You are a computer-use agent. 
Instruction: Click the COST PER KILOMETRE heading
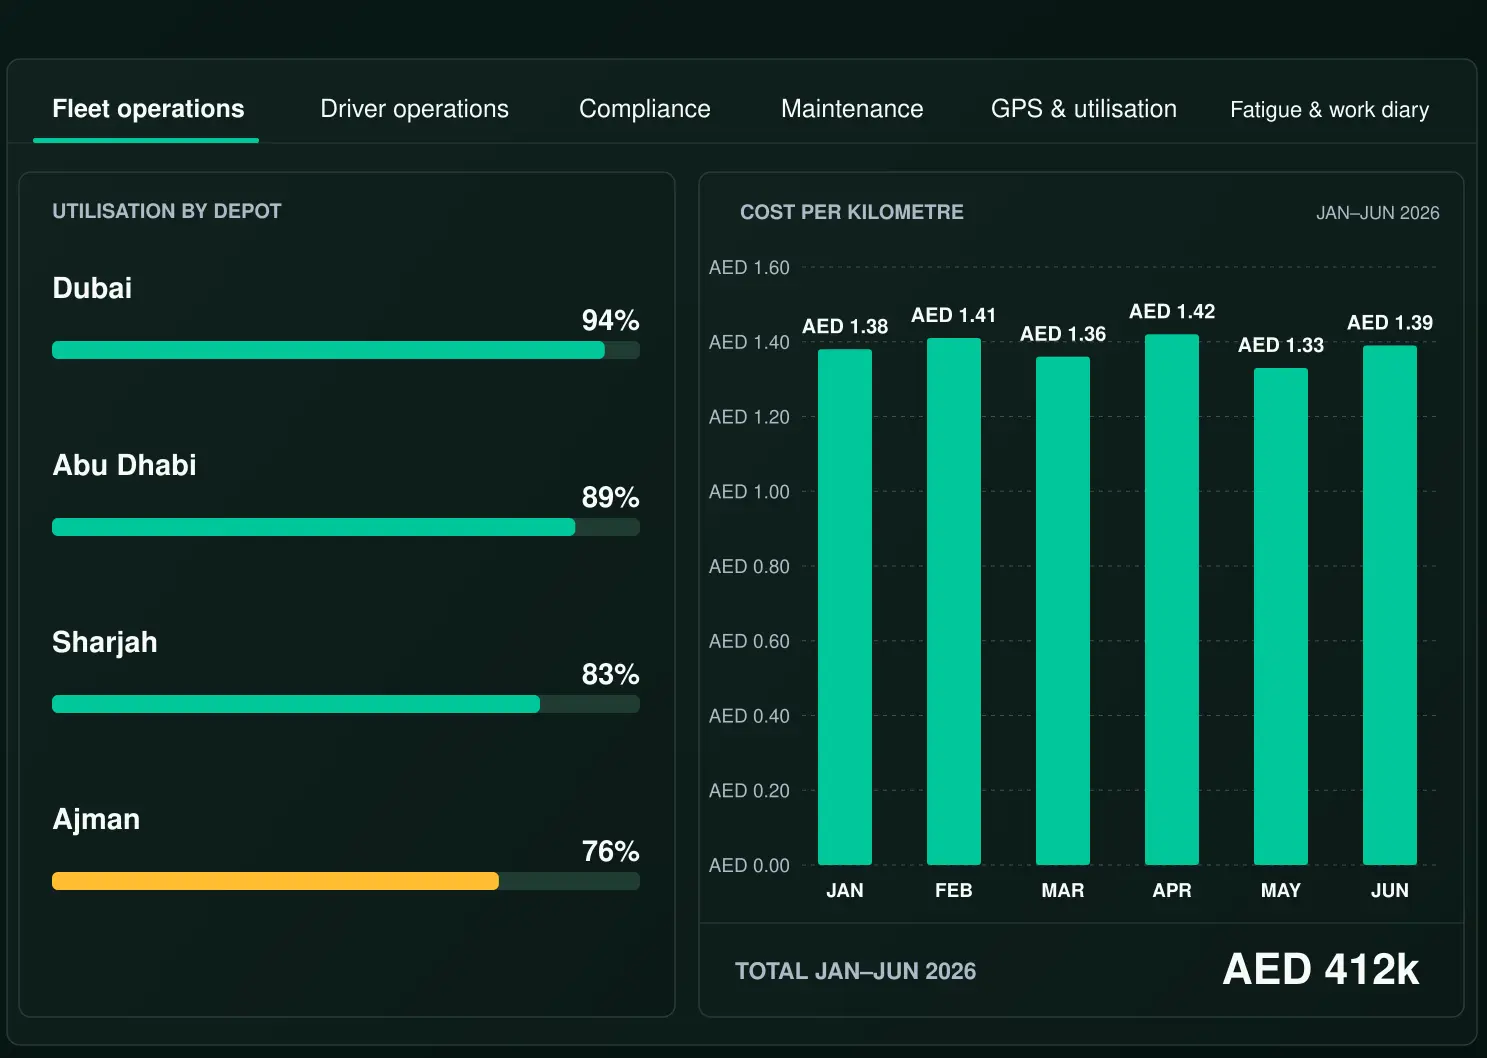(x=852, y=212)
